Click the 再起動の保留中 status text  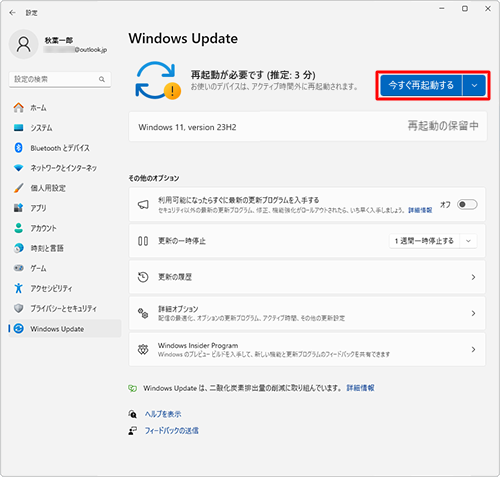[x=443, y=126]
